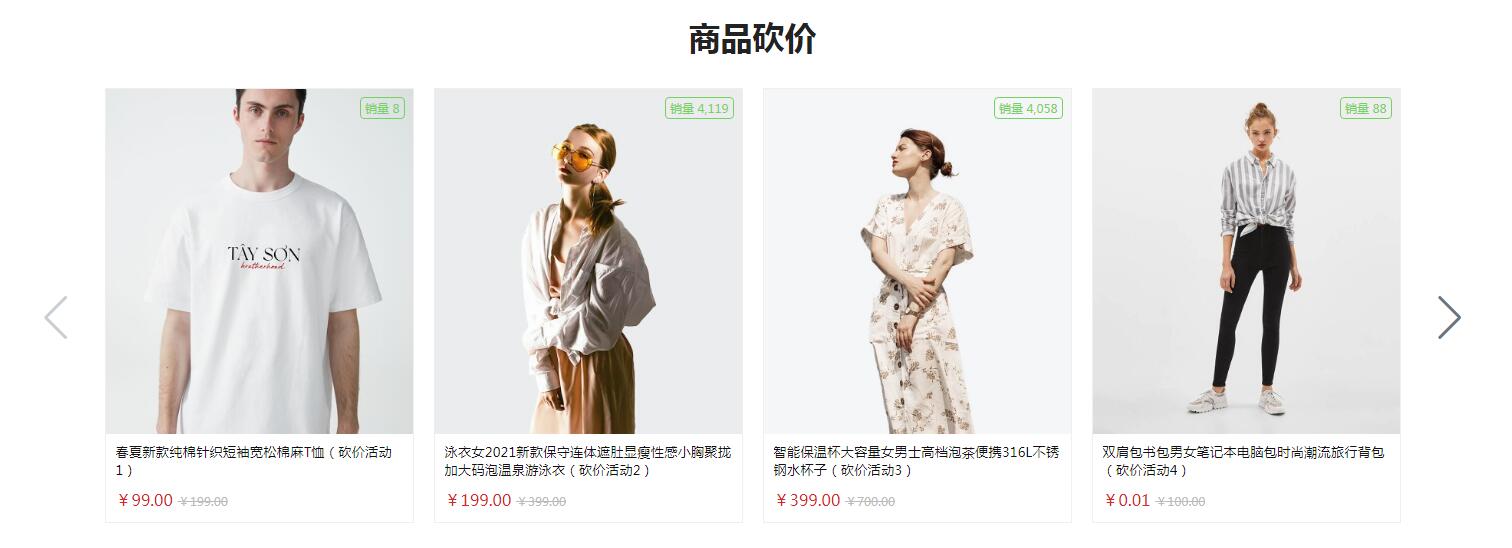Viewport: 1512px width, 548px height.
Task: Open the 泳衣女2021新款 product title
Action: coord(588,461)
